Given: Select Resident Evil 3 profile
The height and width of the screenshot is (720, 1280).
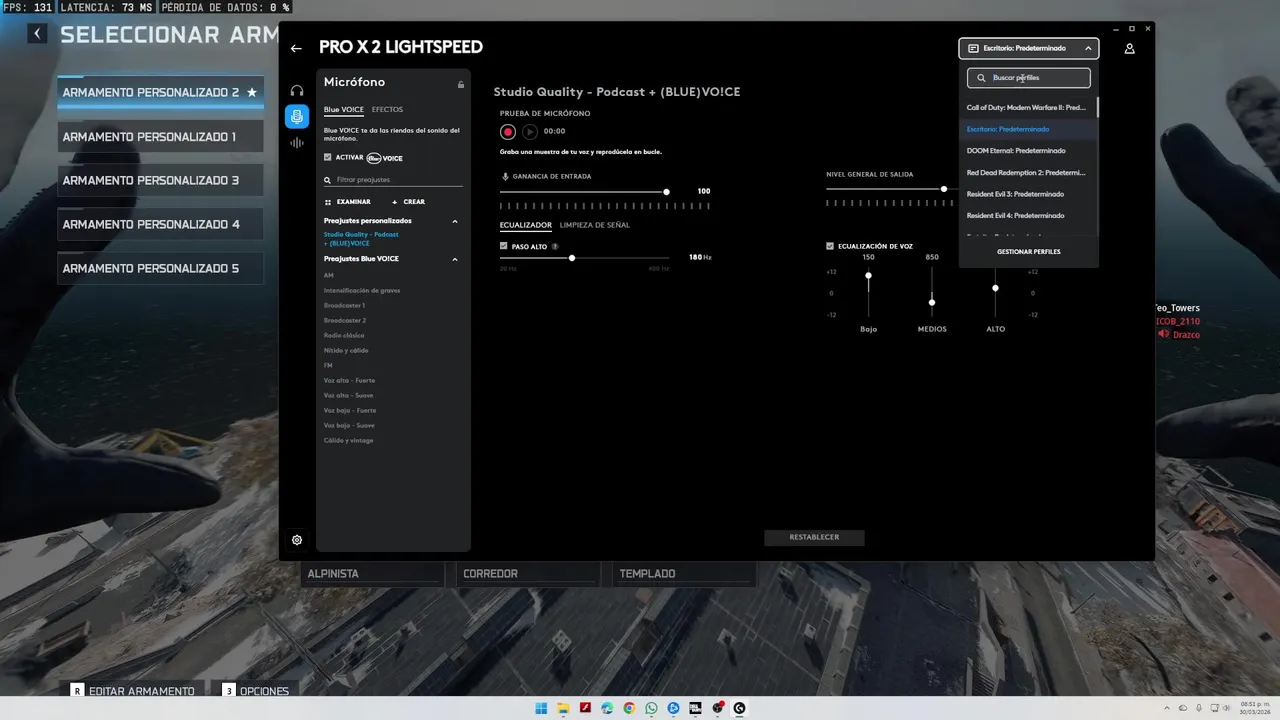Looking at the screenshot, I should (x=1026, y=194).
